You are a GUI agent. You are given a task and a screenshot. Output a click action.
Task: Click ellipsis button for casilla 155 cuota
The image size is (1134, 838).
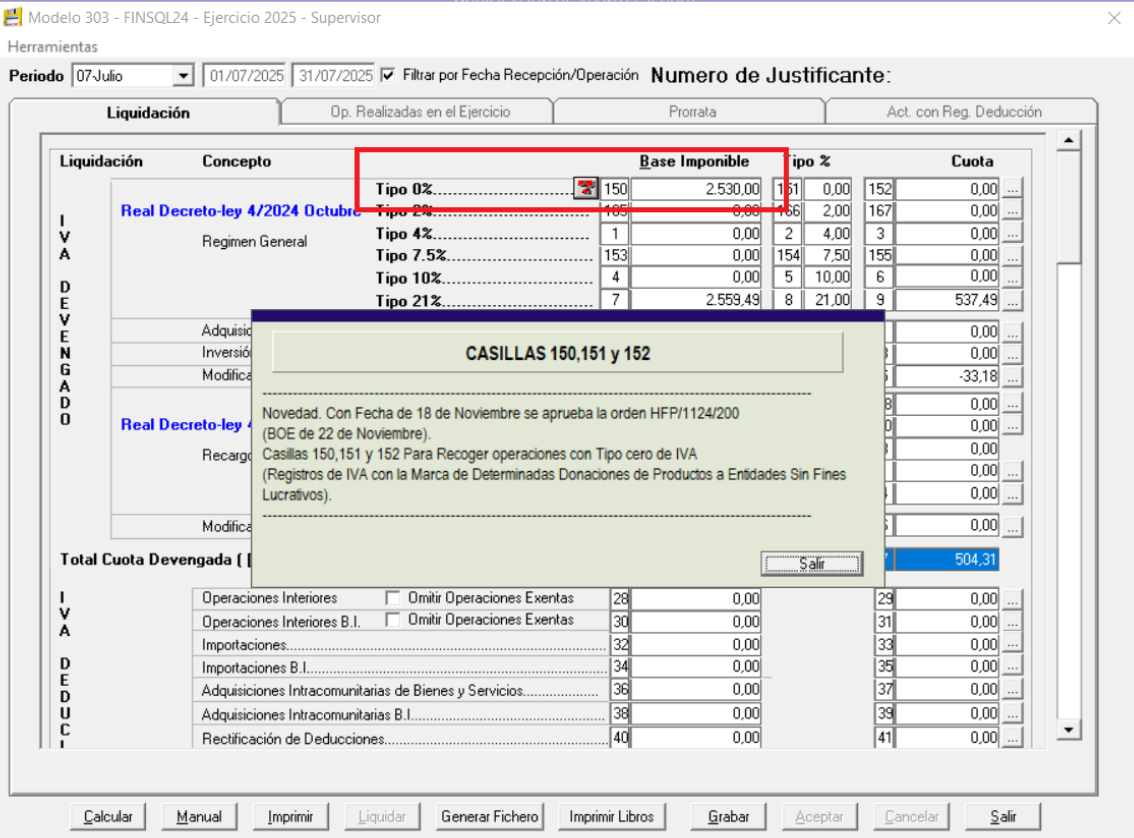1013,256
